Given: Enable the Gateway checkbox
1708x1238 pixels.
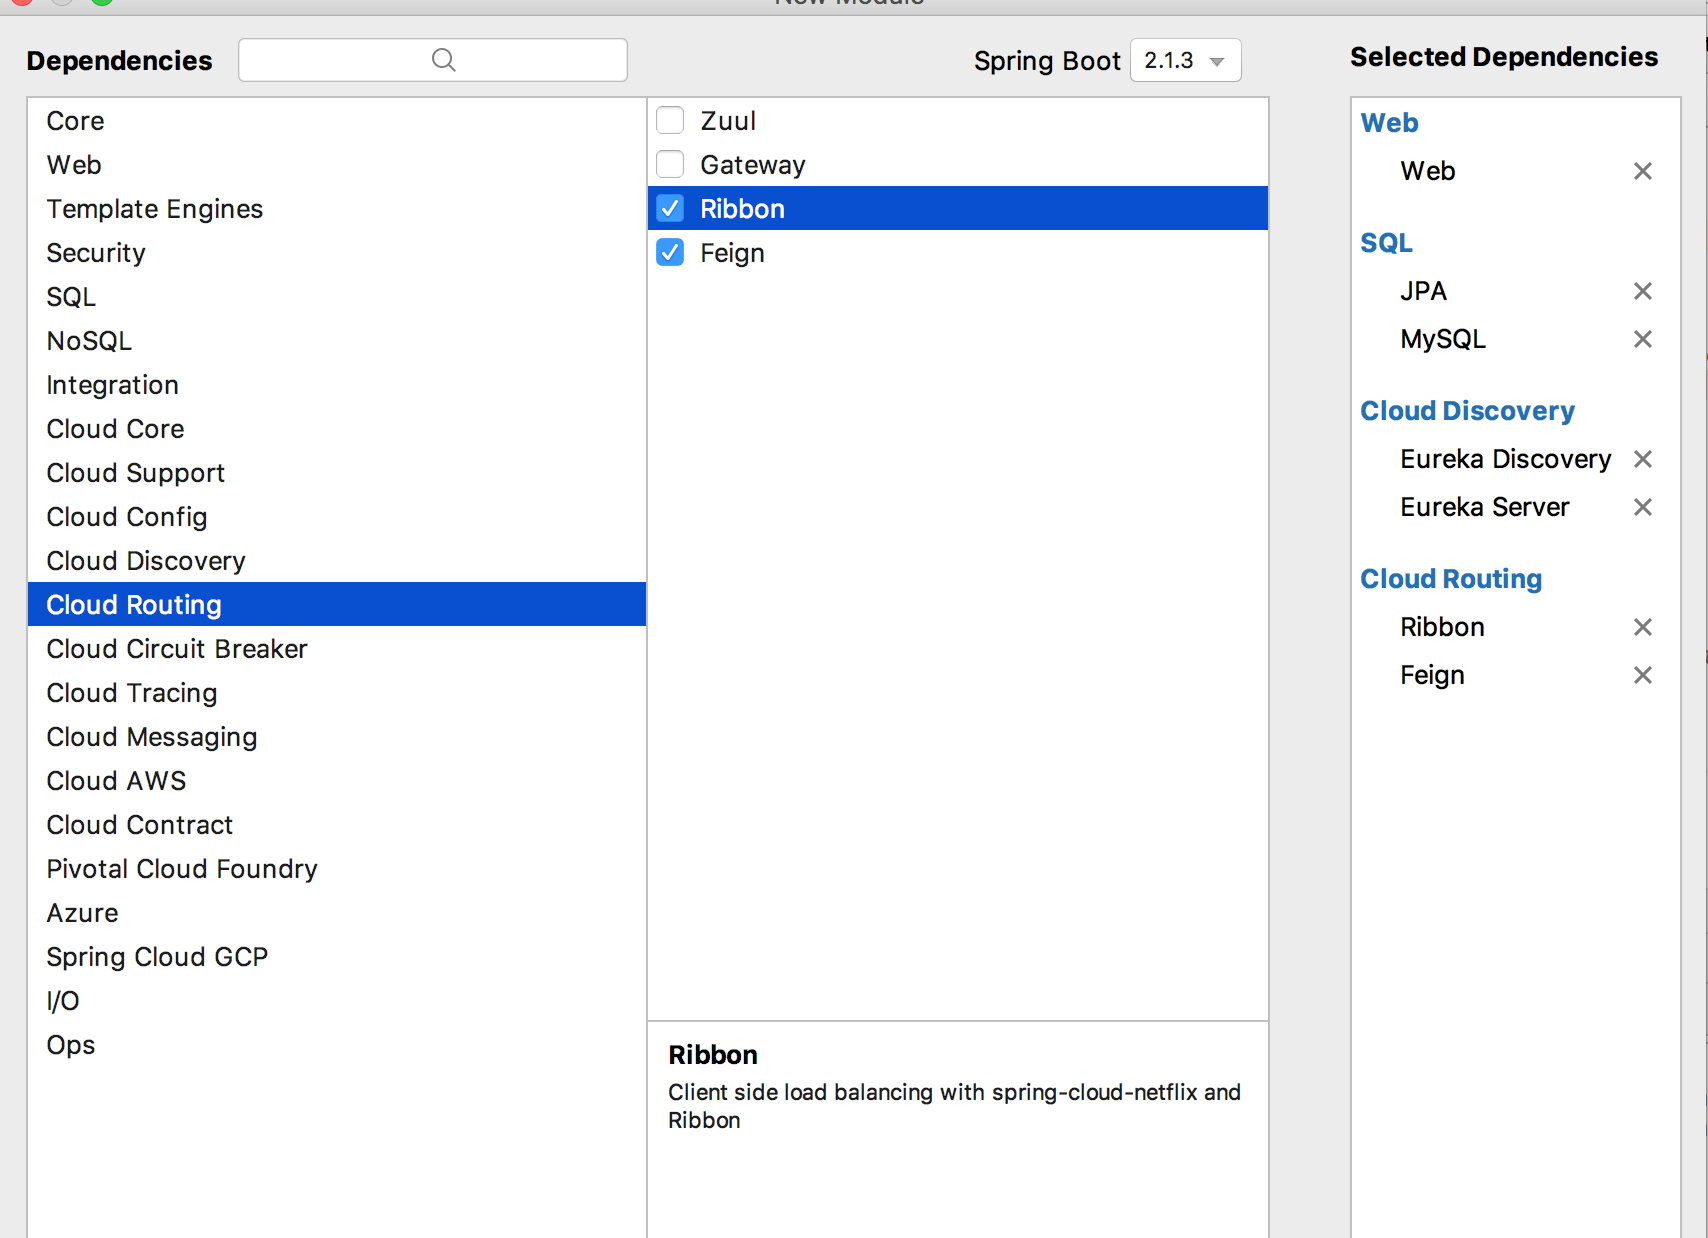Looking at the screenshot, I should [x=670, y=164].
